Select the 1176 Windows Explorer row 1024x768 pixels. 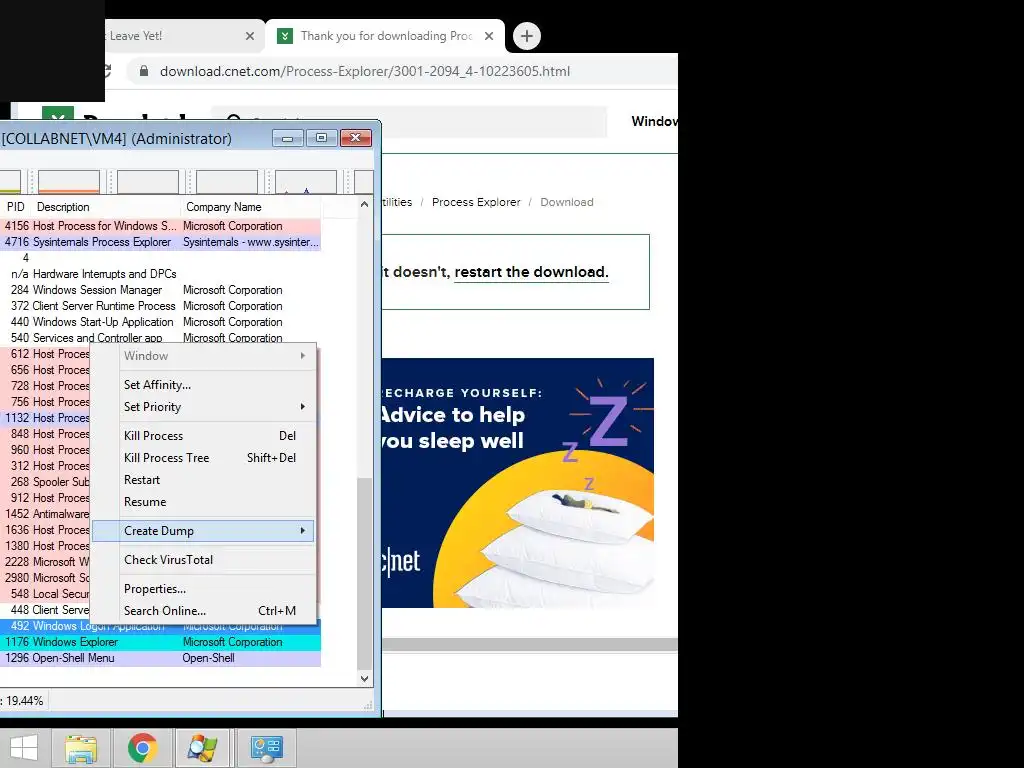coord(160,642)
